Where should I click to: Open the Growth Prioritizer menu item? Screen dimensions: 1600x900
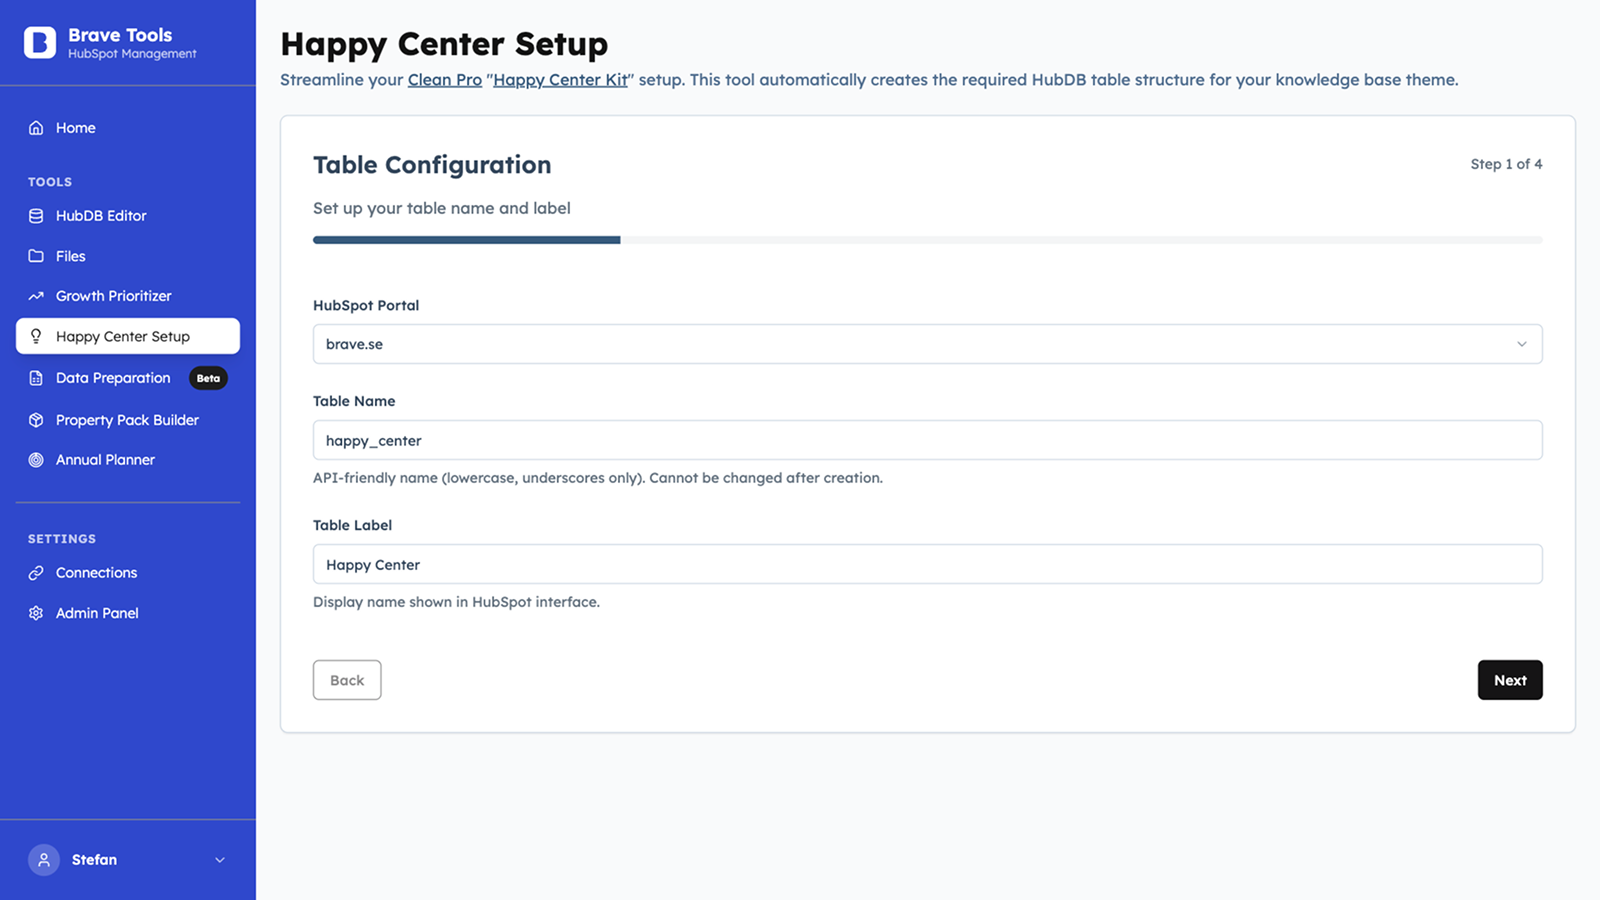(x=114, y=296)
